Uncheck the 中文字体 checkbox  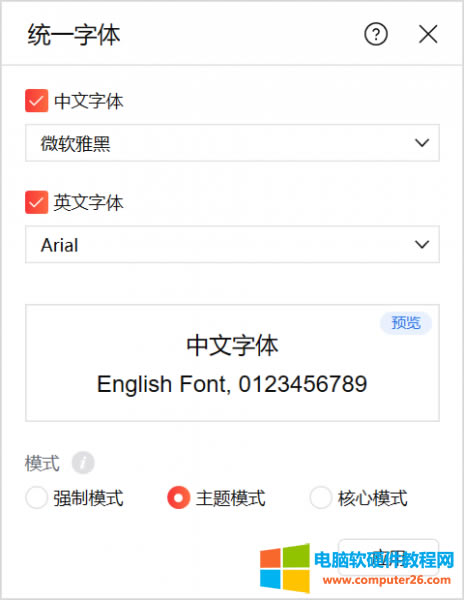coord(37,101)
